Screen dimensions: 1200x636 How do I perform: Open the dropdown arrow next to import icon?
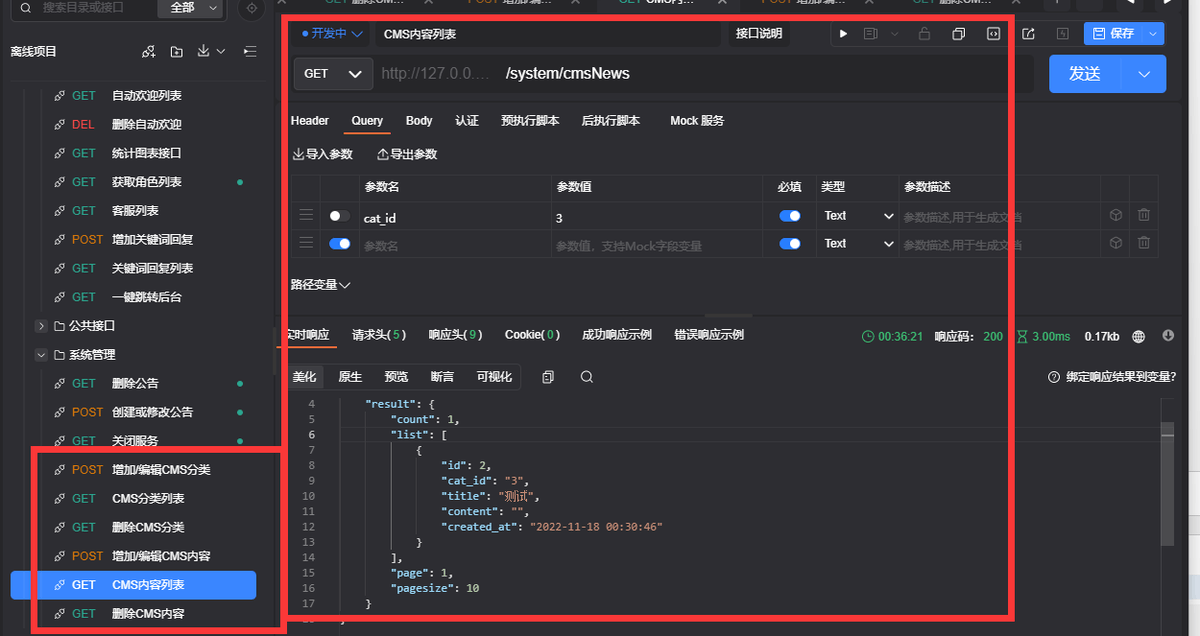221,51
